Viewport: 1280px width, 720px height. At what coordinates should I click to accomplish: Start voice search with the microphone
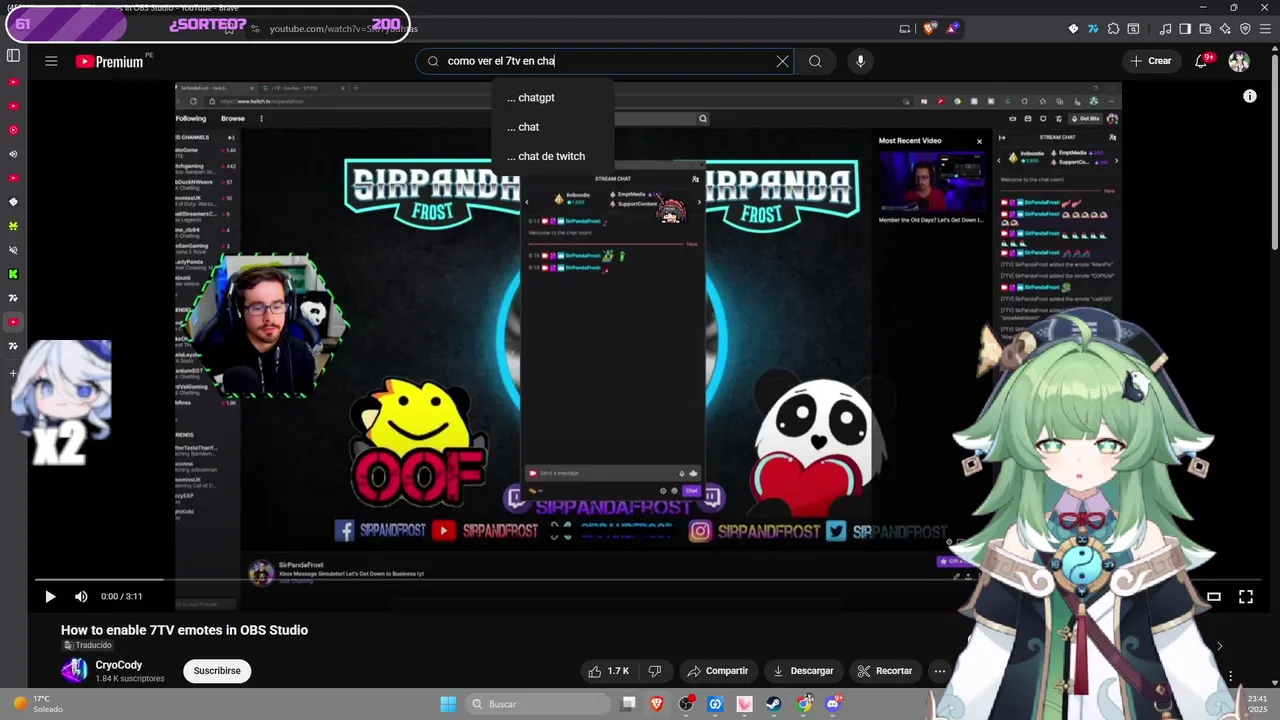click(860, 61)
